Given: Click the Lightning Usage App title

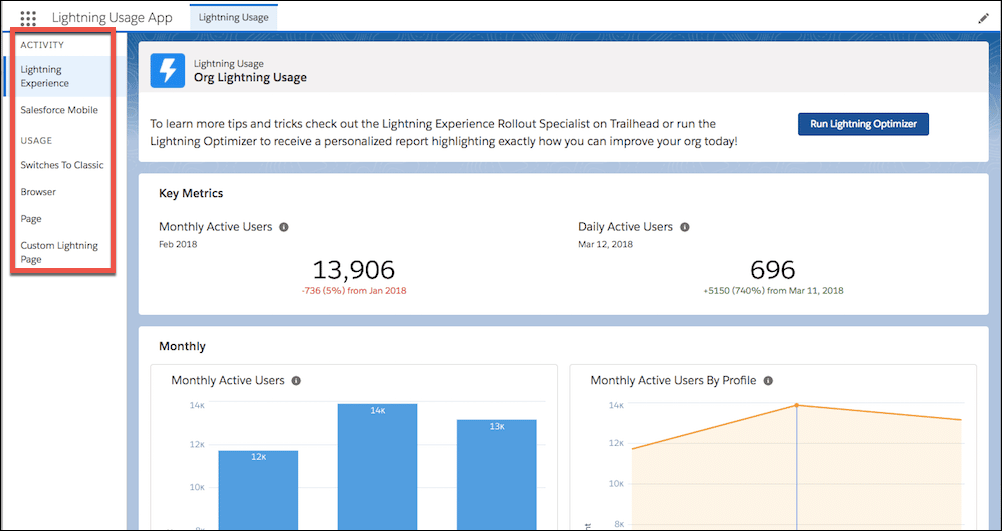Looking at the screenshot, I should pos(112,17).
